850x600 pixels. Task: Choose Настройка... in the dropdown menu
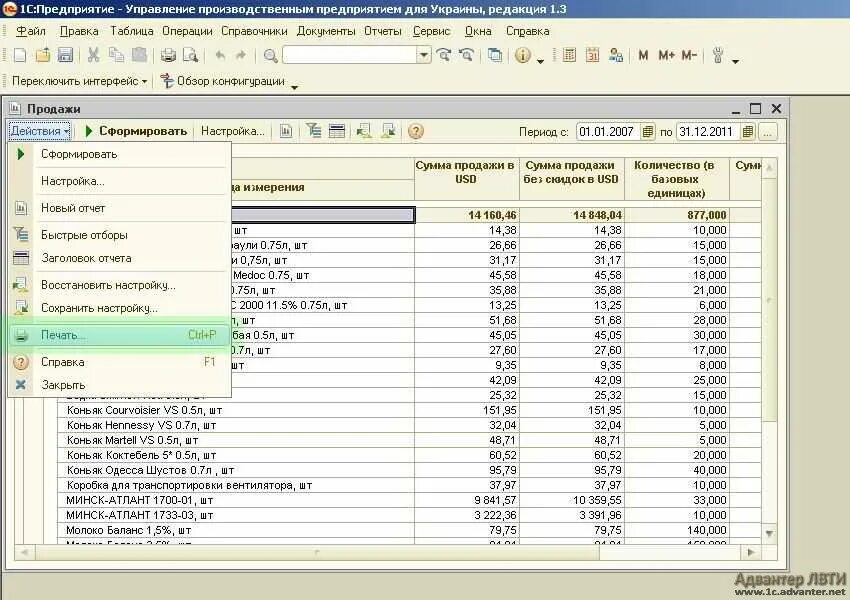119,181
